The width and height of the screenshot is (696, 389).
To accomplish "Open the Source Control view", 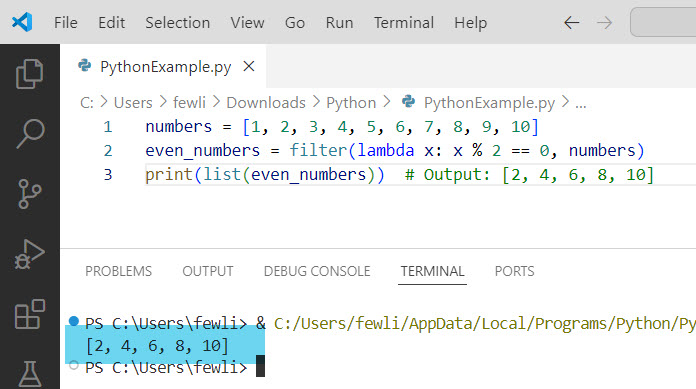I will (x=30, y=194).
